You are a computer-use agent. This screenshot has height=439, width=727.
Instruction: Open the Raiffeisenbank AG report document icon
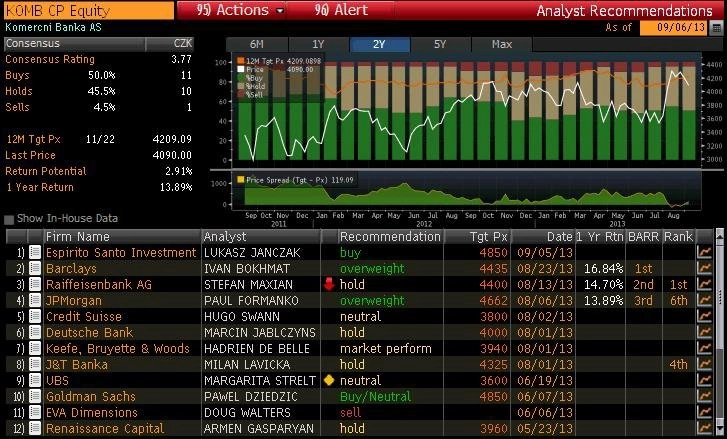[x=35, y=284]
